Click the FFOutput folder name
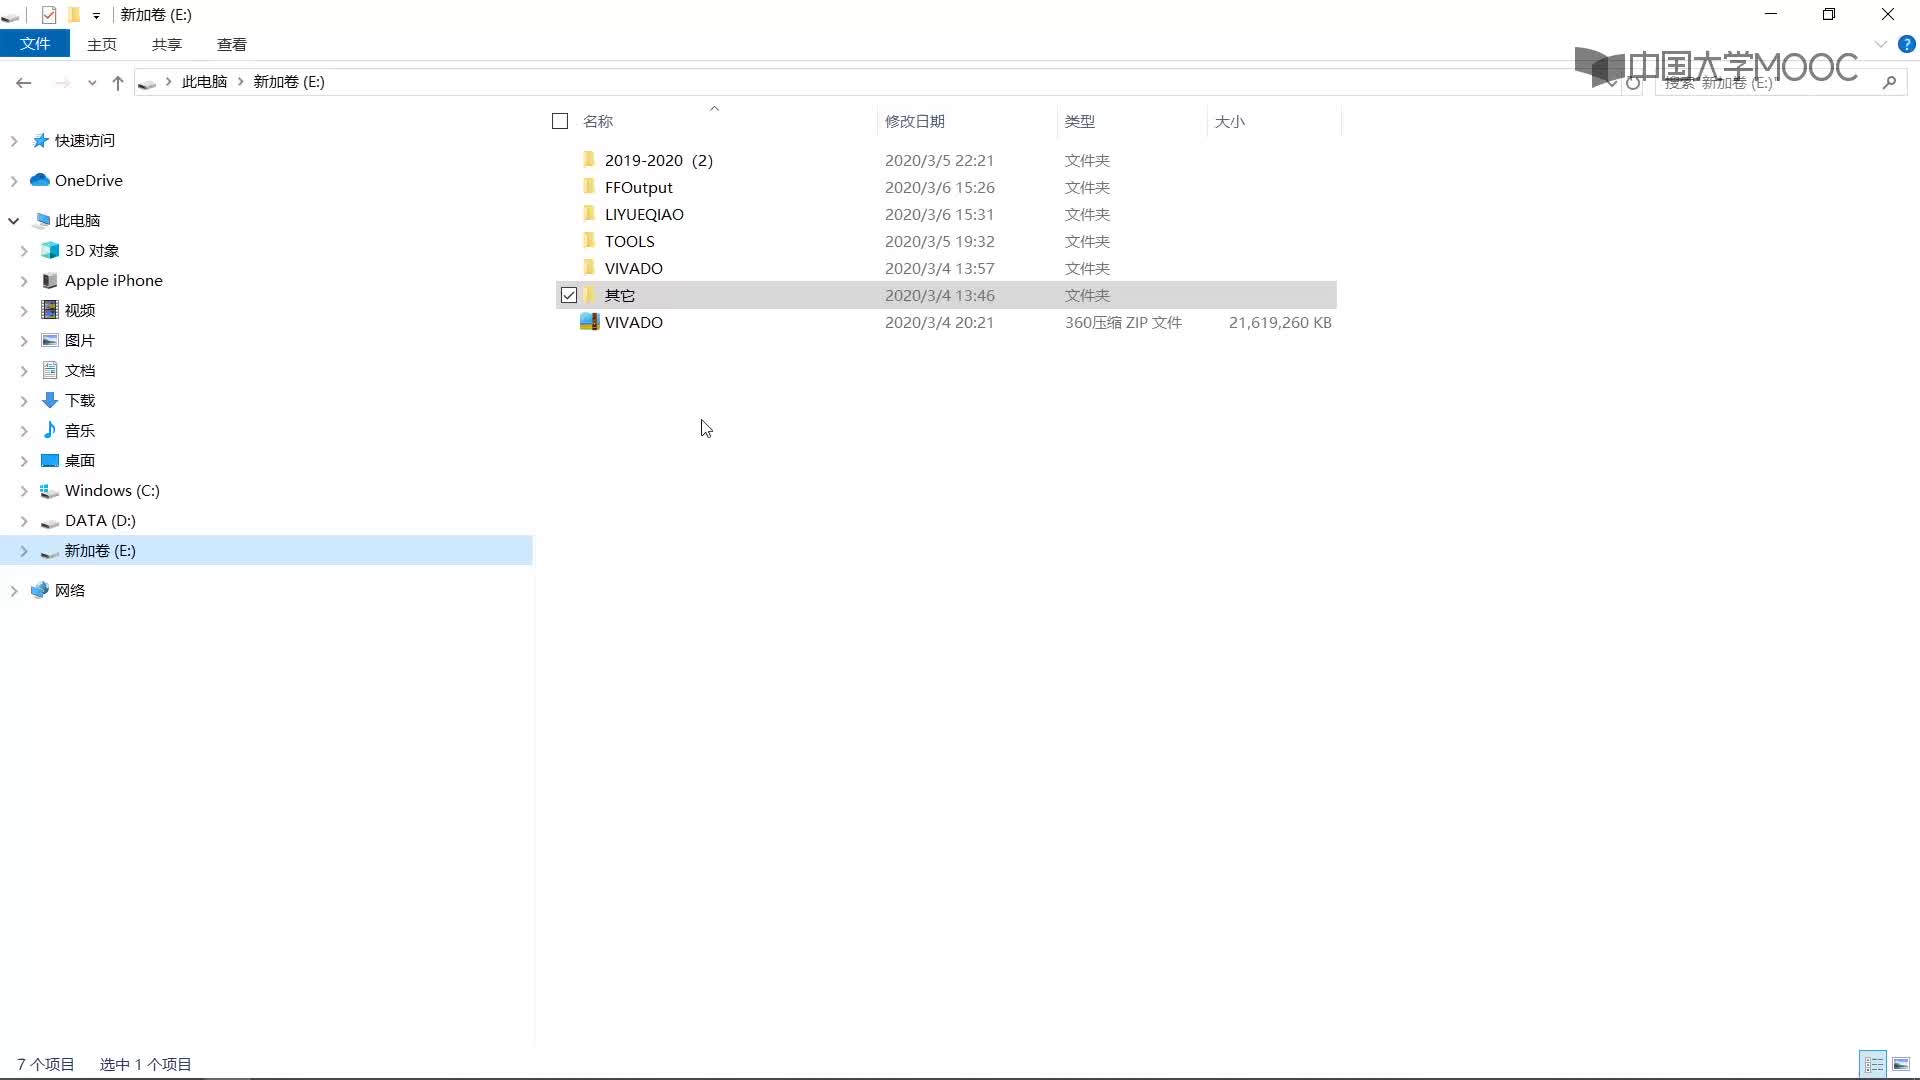The image size is (1920, 1080). (x=638, y=187)
